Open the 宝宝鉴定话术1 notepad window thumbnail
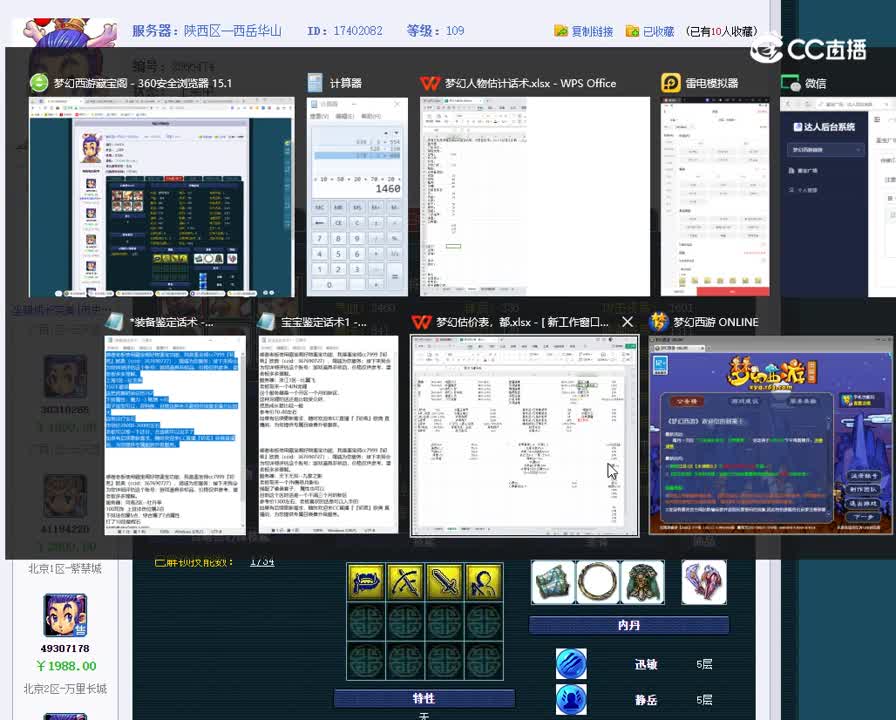The image size is (896, 720). [329, 434]
